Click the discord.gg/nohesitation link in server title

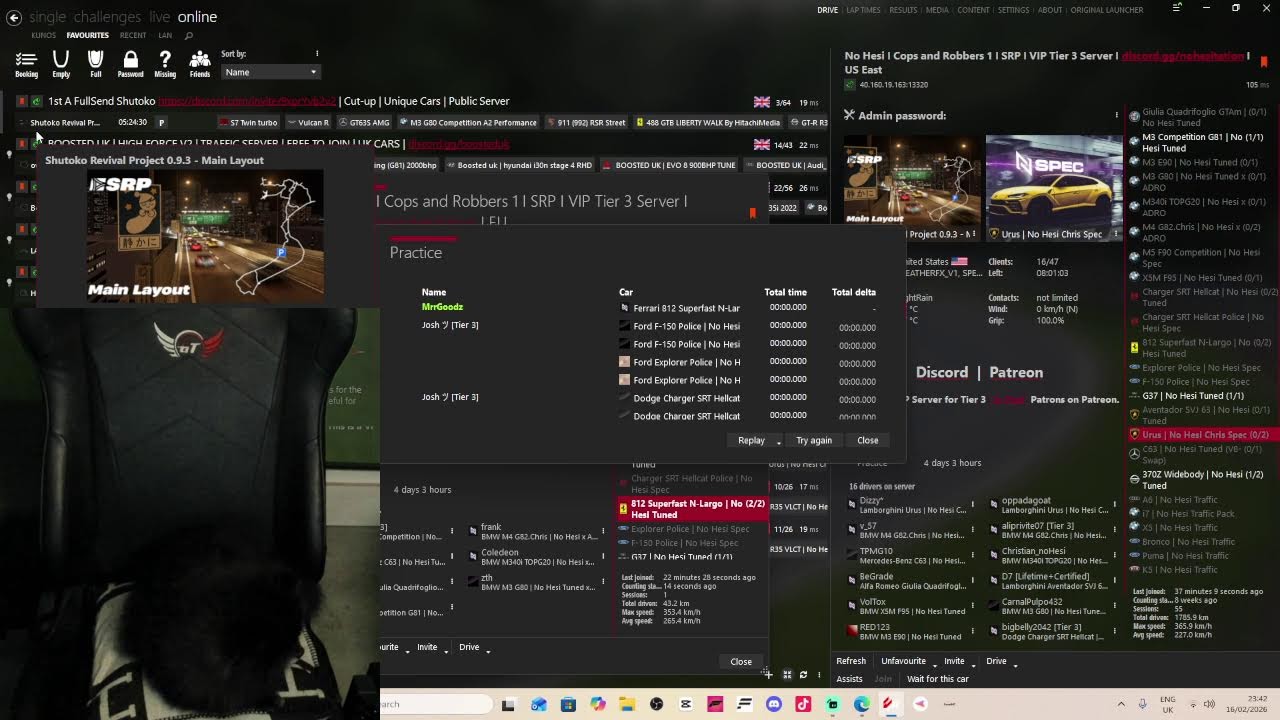(x=1182, y=56)
